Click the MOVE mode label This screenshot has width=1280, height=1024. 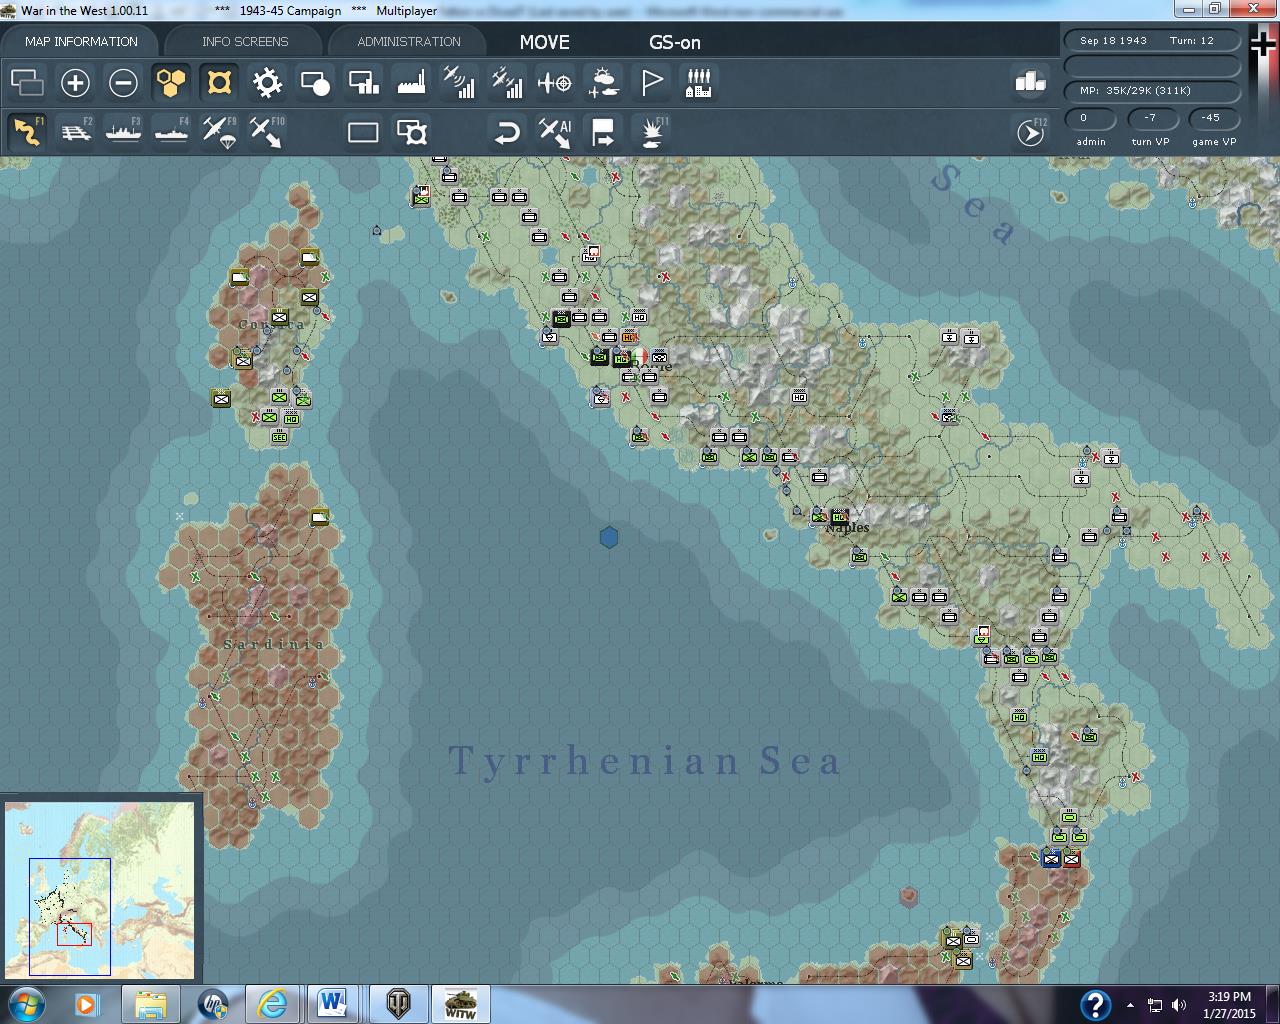point(545,42)
